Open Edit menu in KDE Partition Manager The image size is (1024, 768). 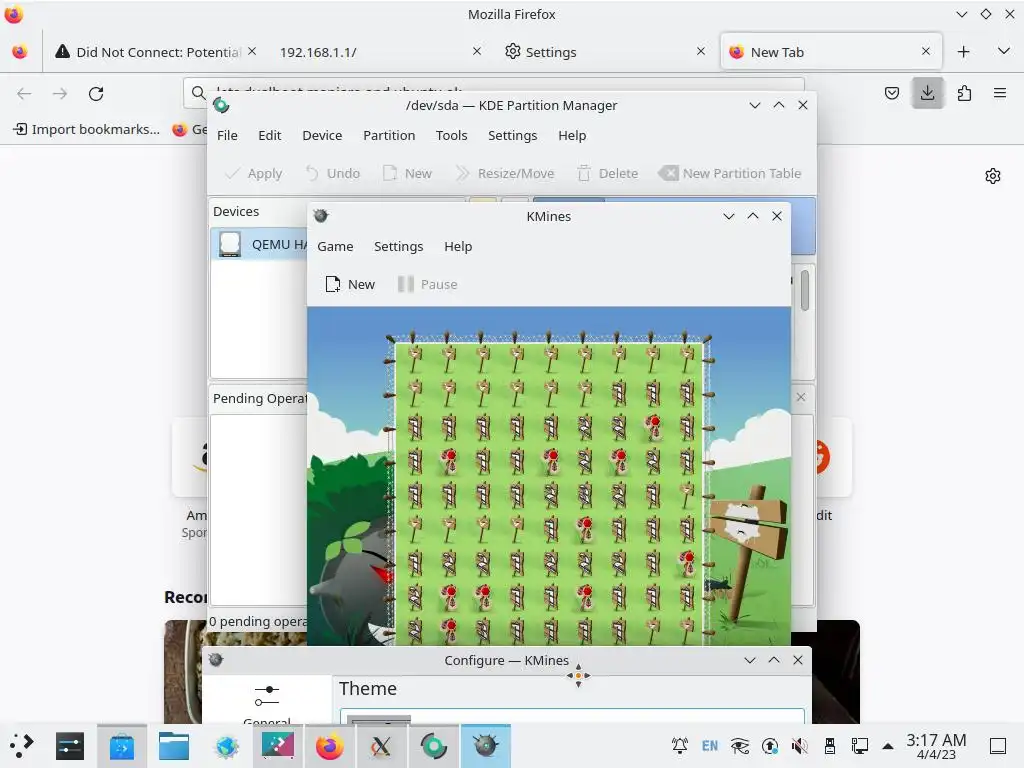tap(269, 135)
